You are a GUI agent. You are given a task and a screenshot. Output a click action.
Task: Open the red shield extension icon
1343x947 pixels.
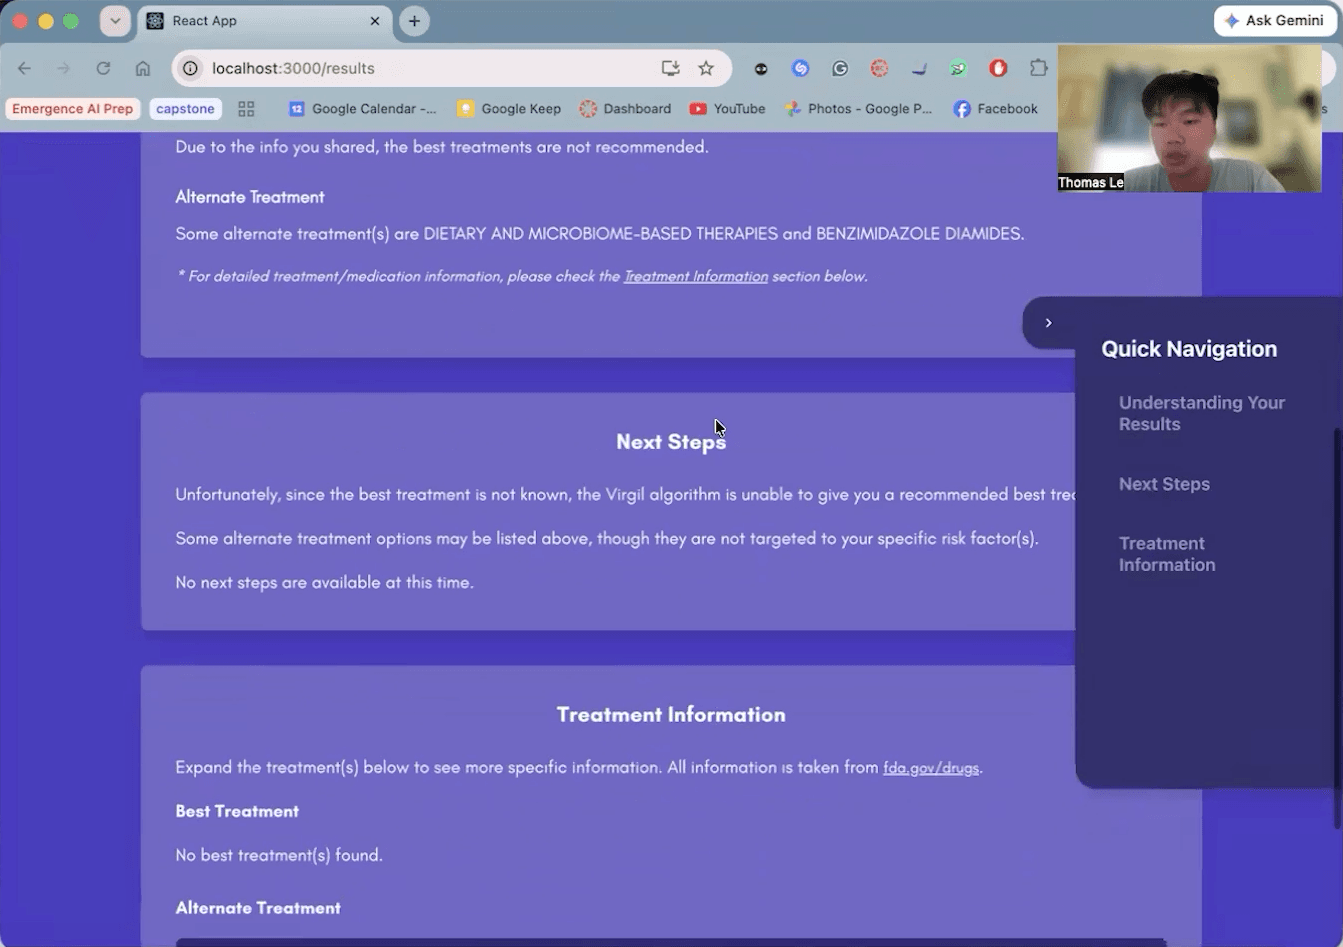click(998, 68)
